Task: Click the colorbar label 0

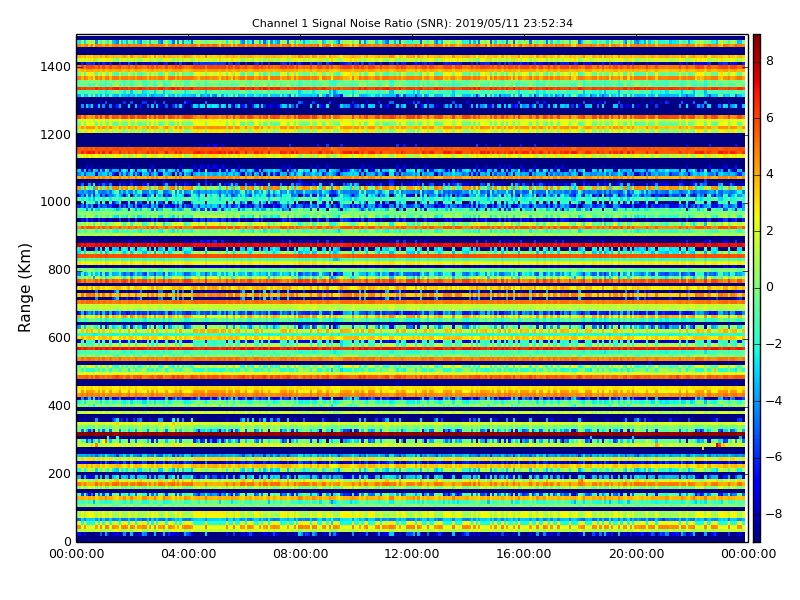Action: (x=770, y=287)
